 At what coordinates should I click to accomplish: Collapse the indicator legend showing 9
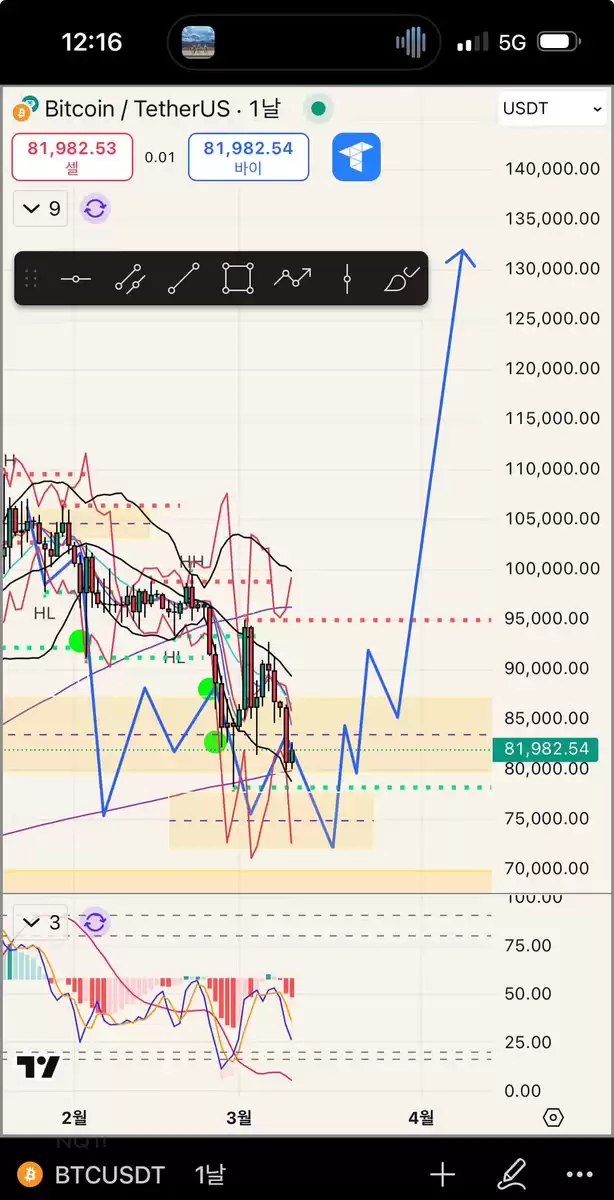click(42, 209)
